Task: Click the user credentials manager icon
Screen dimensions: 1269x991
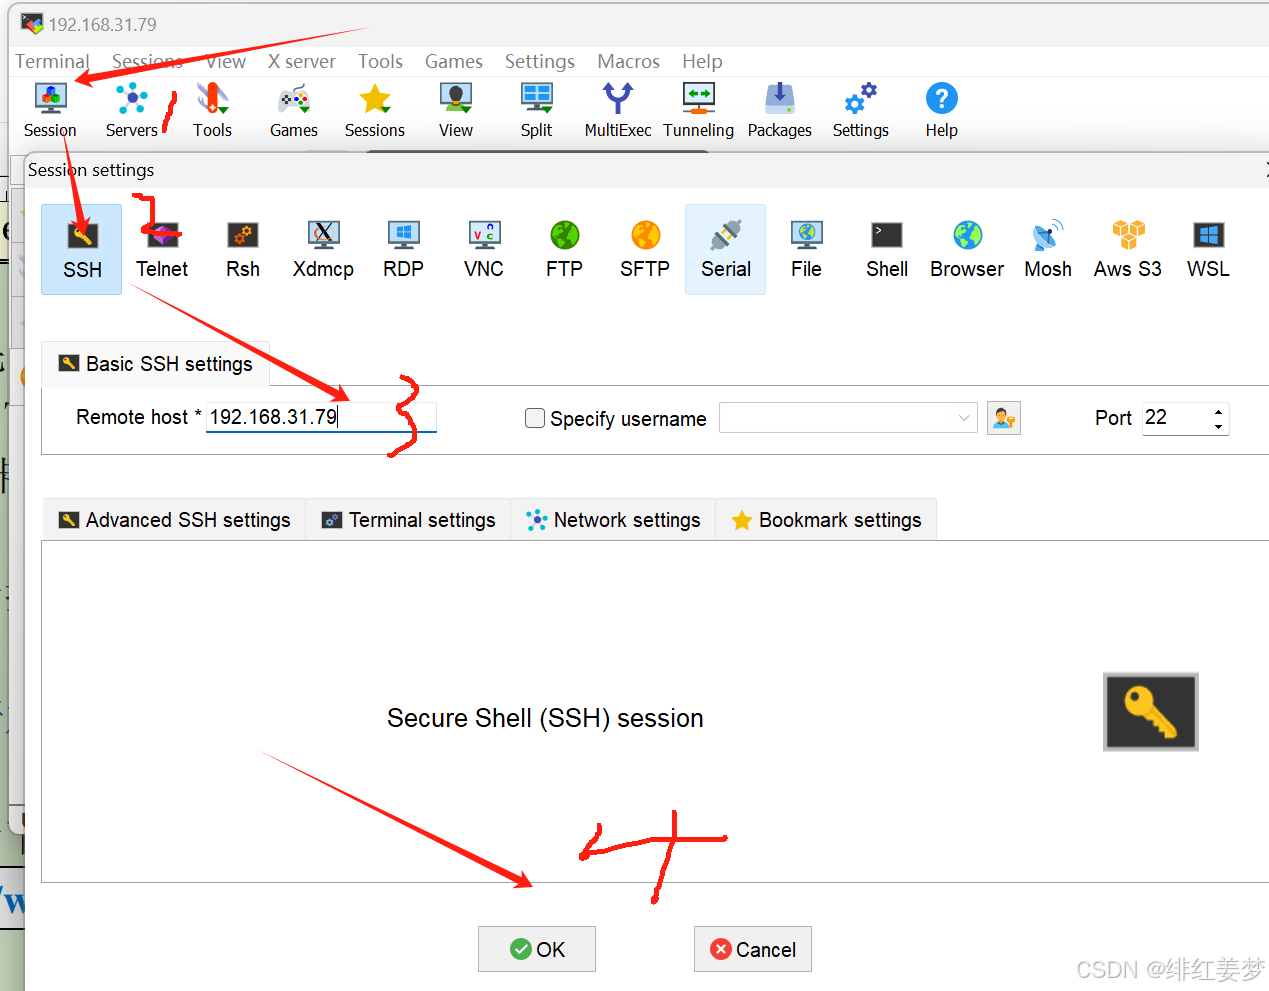Action: click(x=1004, y=418)
